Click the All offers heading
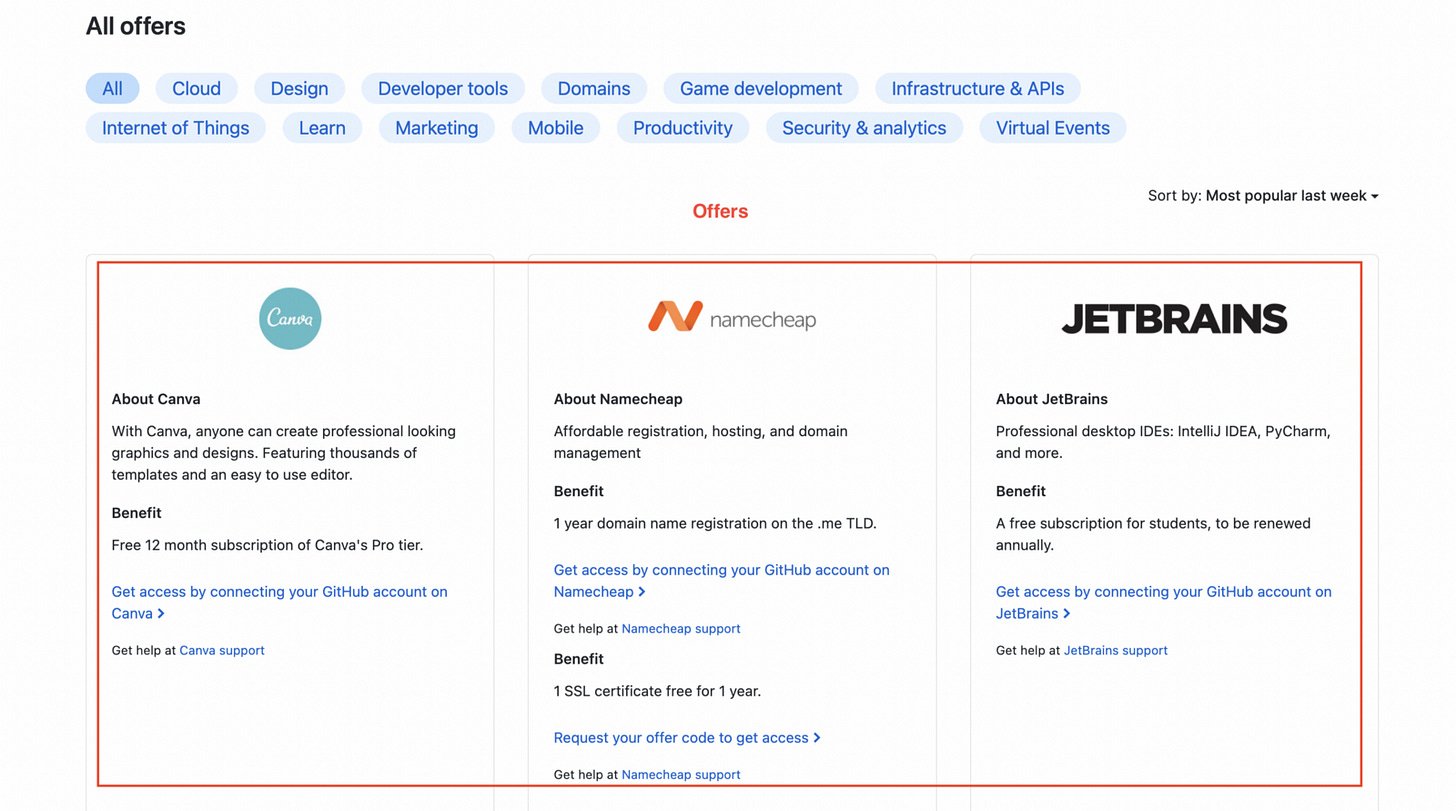This screenshot has height=811, width=1456. tap(136, 26)
